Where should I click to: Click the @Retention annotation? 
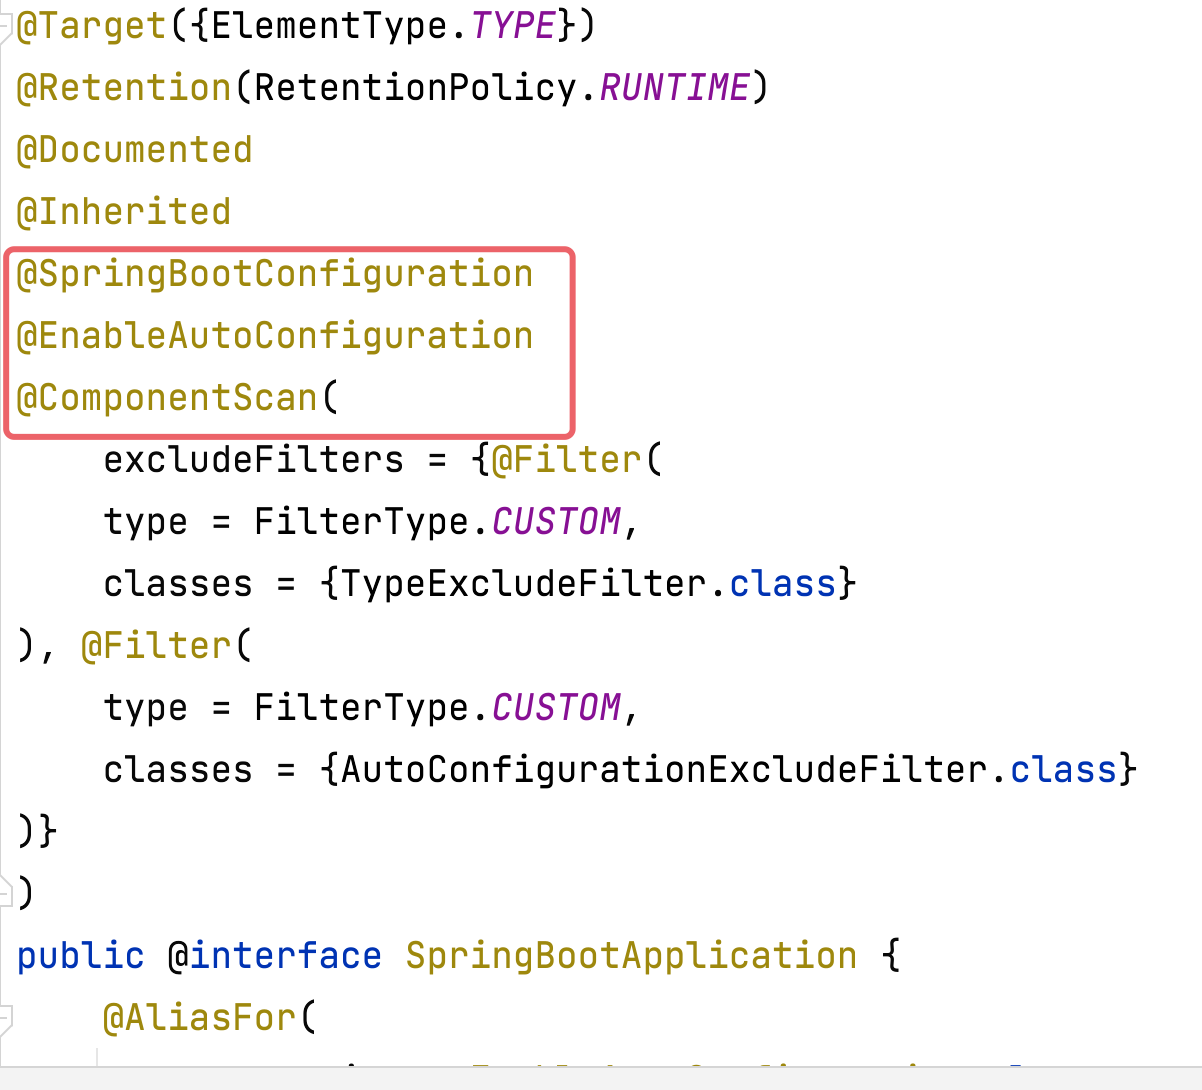pyautogui.click(x=124, y=88)
